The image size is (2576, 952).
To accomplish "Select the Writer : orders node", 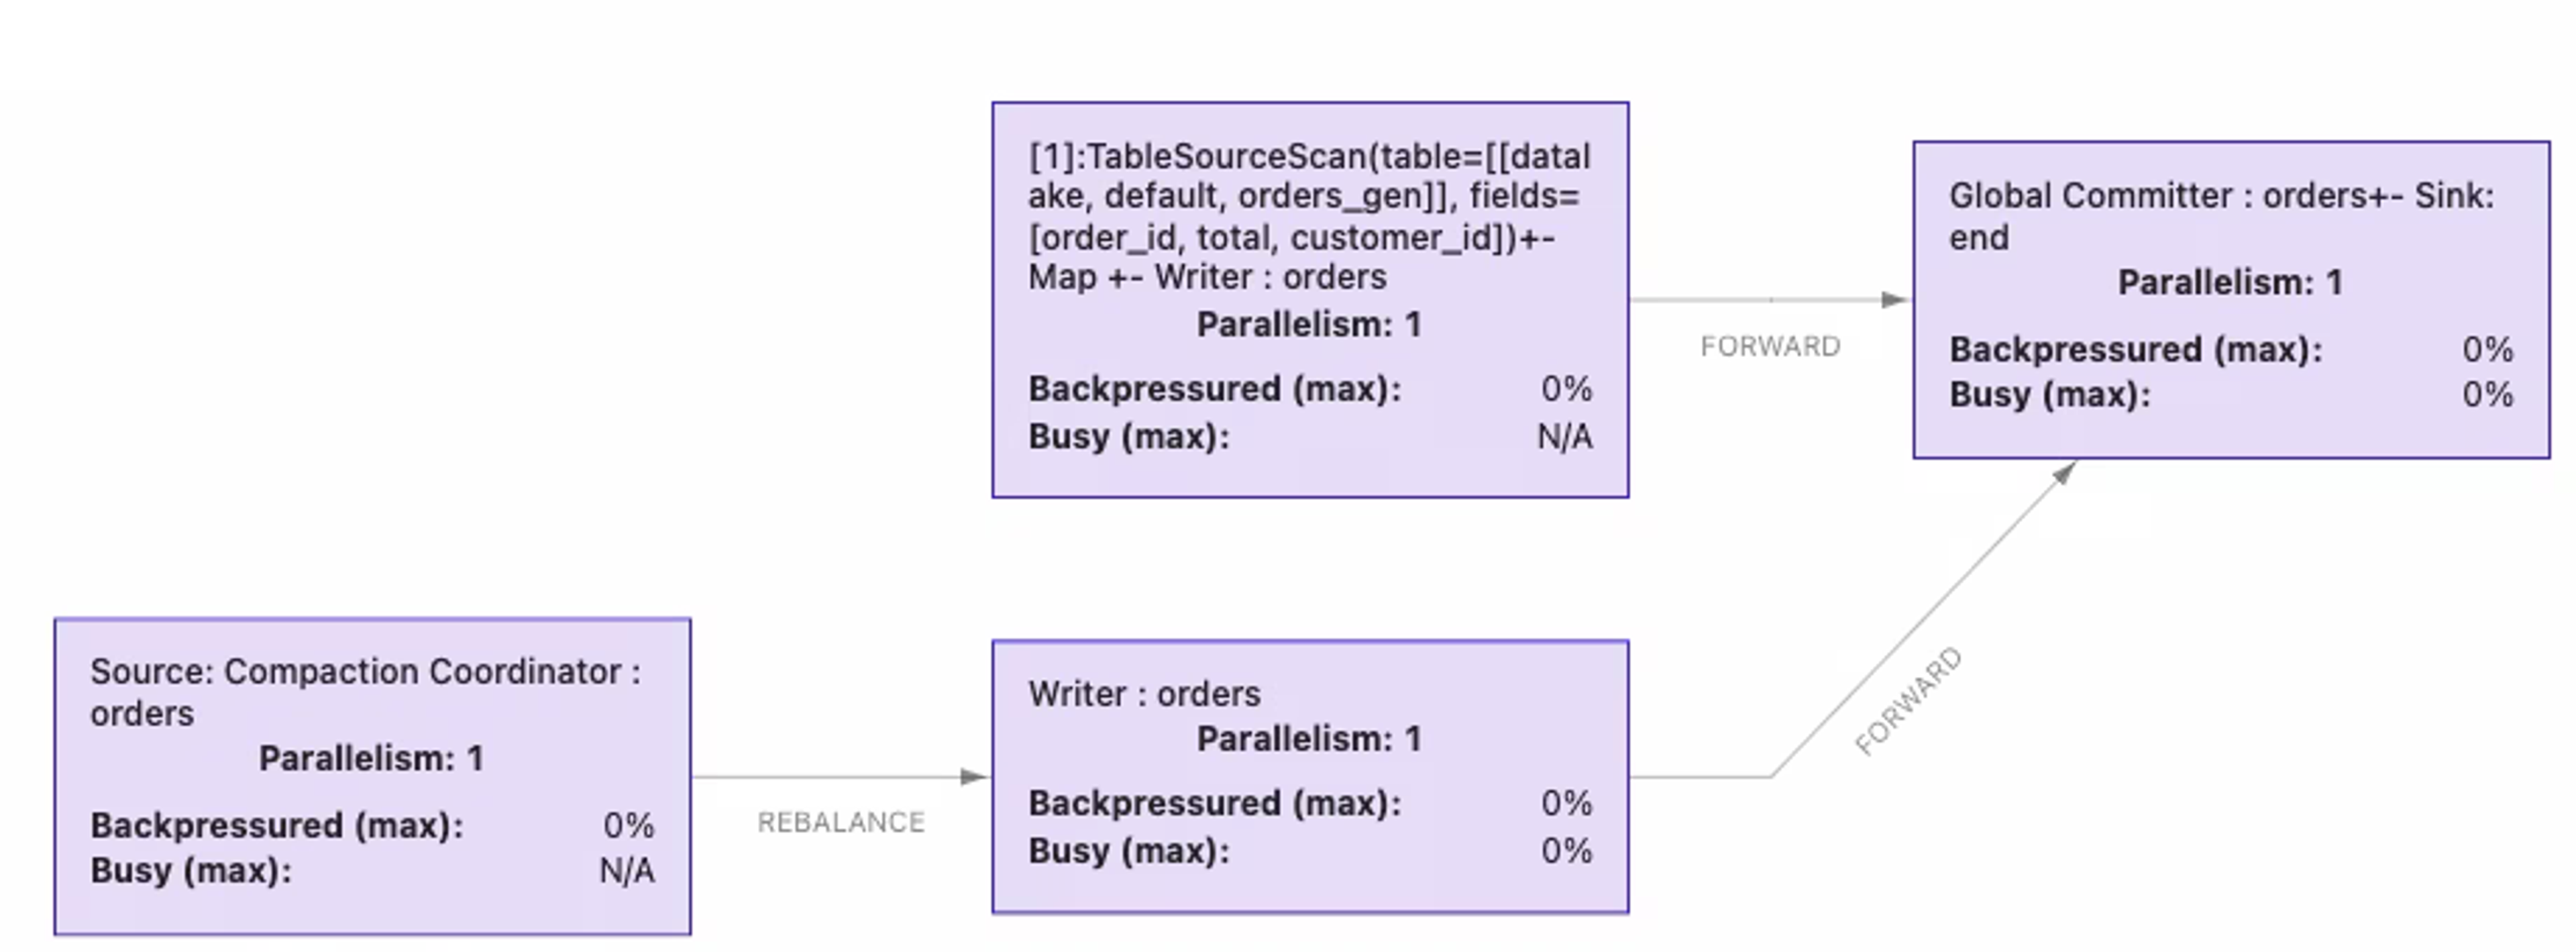I will pyautogui.click(x=1310, y=776).
